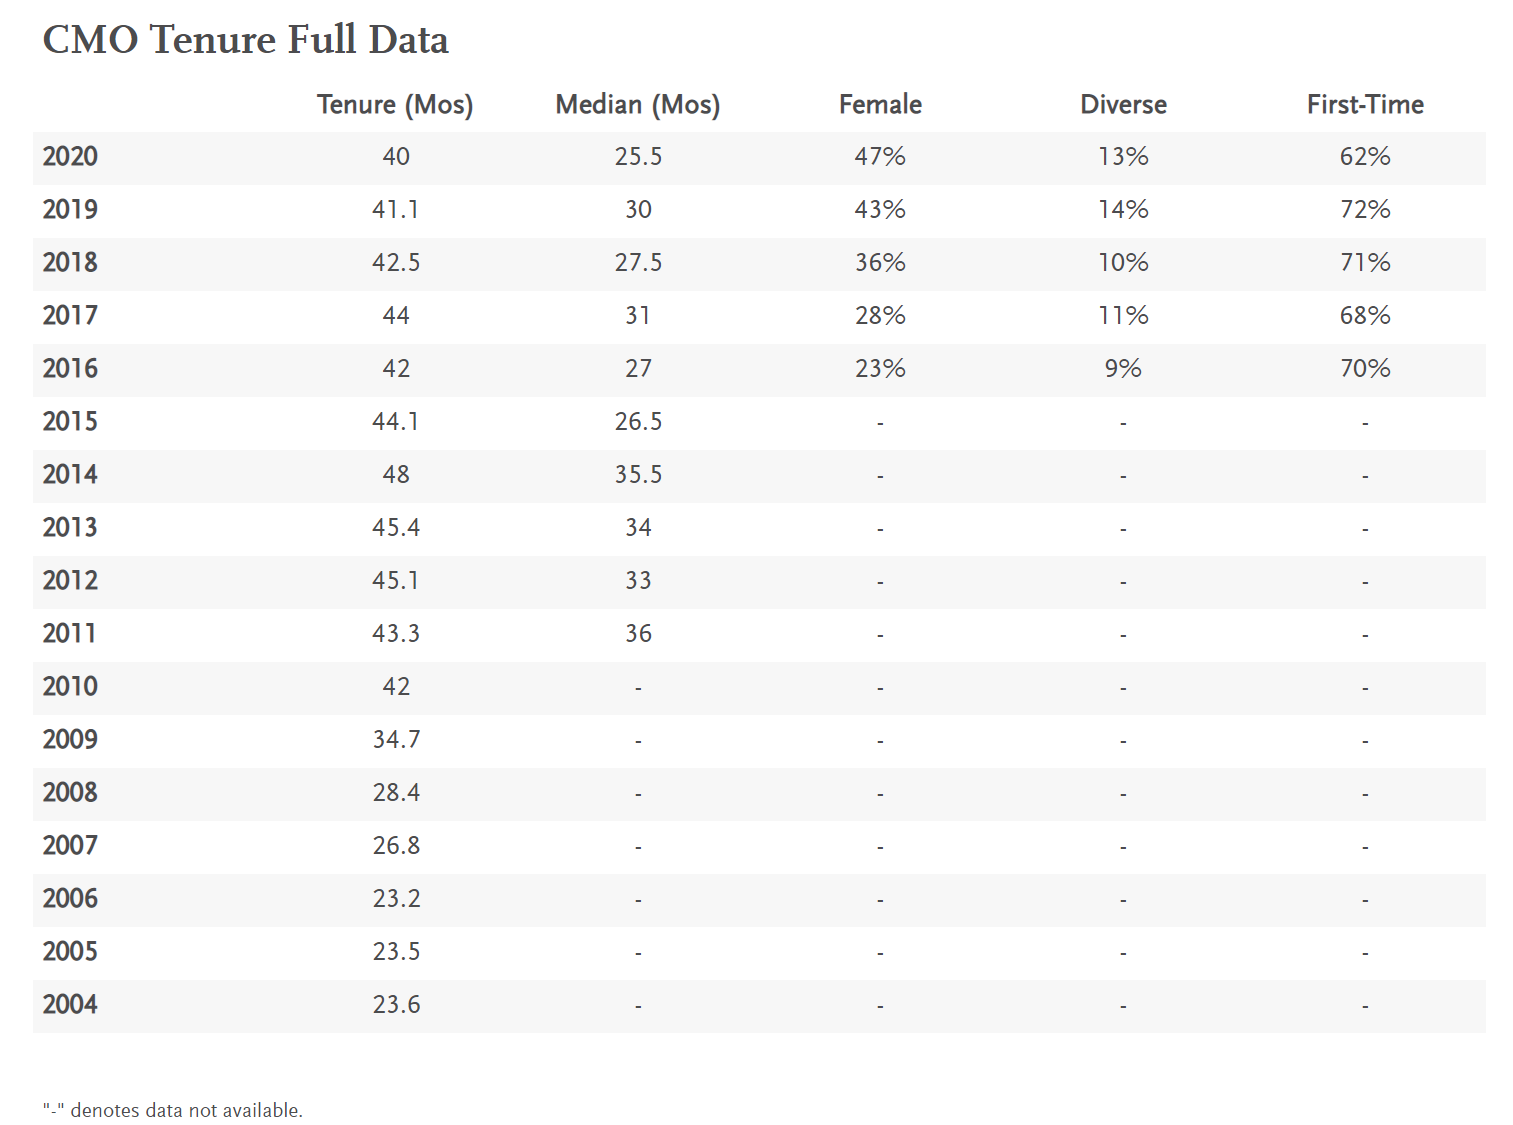Select the "First-Time" column header
Image resolution: width=1513 pixels, height=1125 pixels.
(1365, 105)
